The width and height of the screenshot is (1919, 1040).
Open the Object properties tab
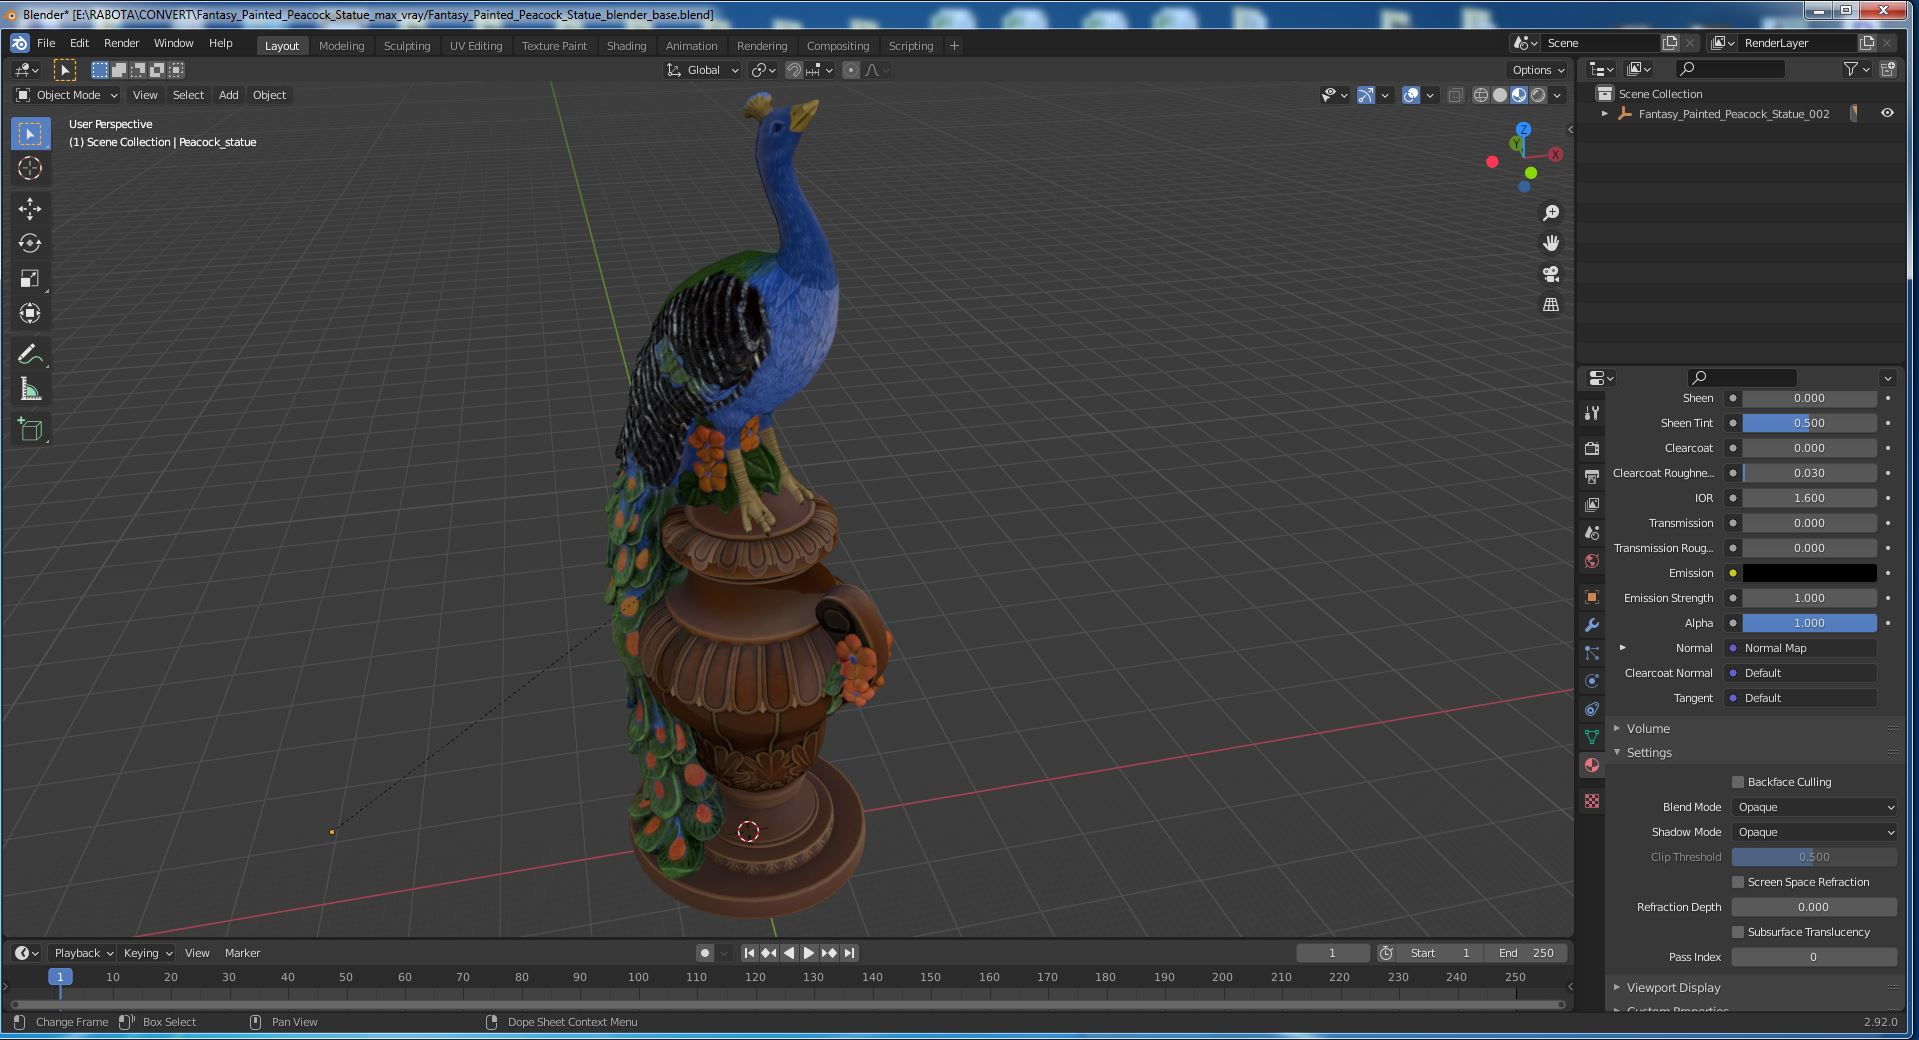[x=1592, y=597]
